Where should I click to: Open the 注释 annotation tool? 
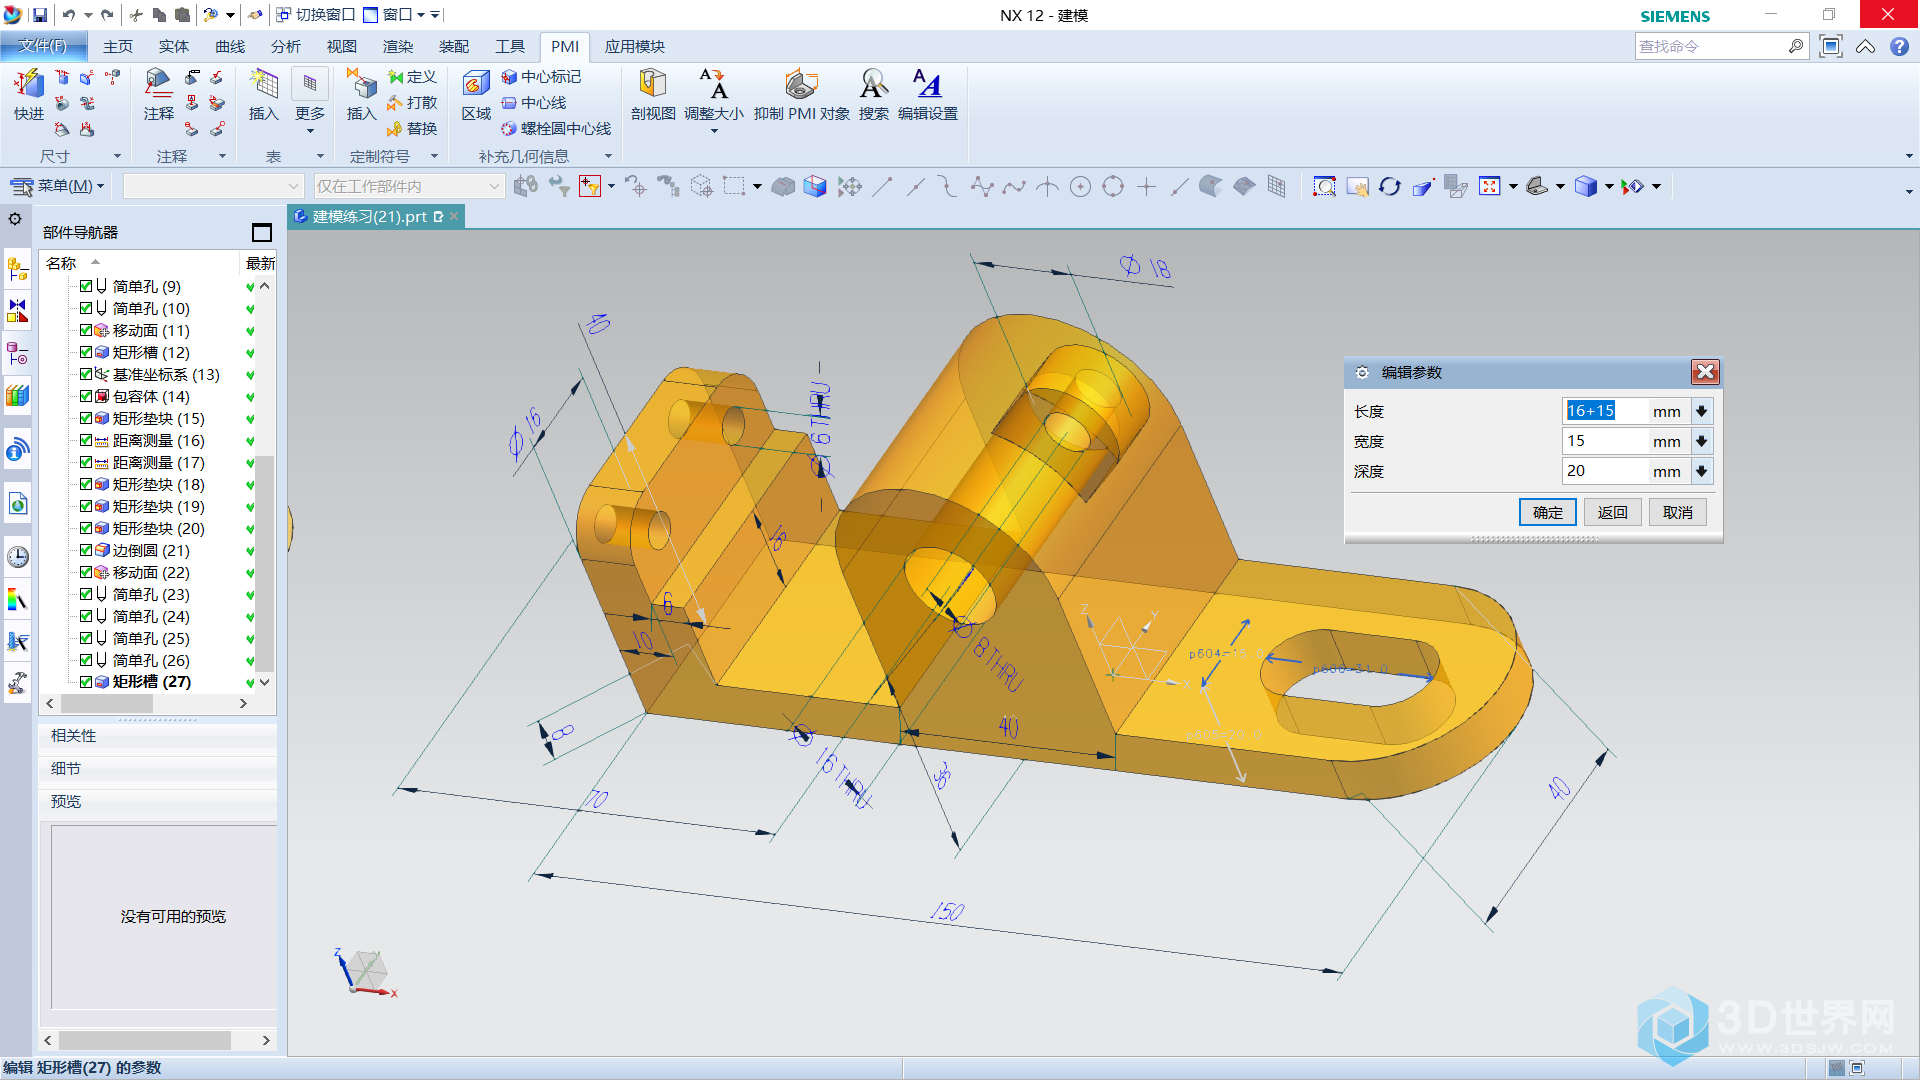[158, 94]
